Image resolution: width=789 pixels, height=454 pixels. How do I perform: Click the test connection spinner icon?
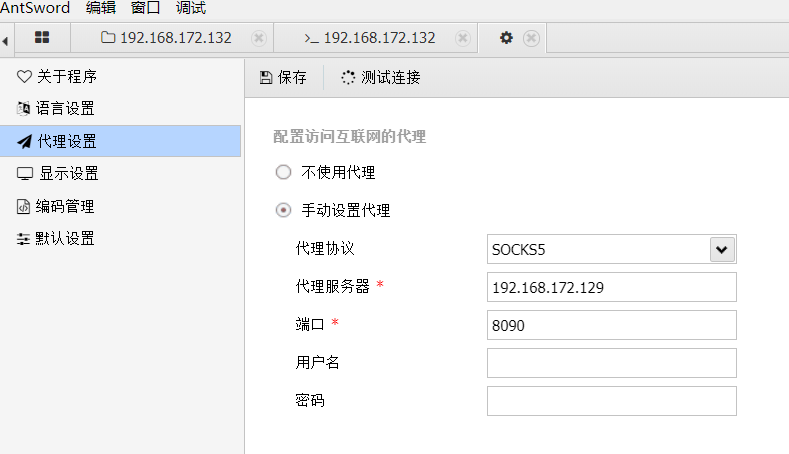348,78
